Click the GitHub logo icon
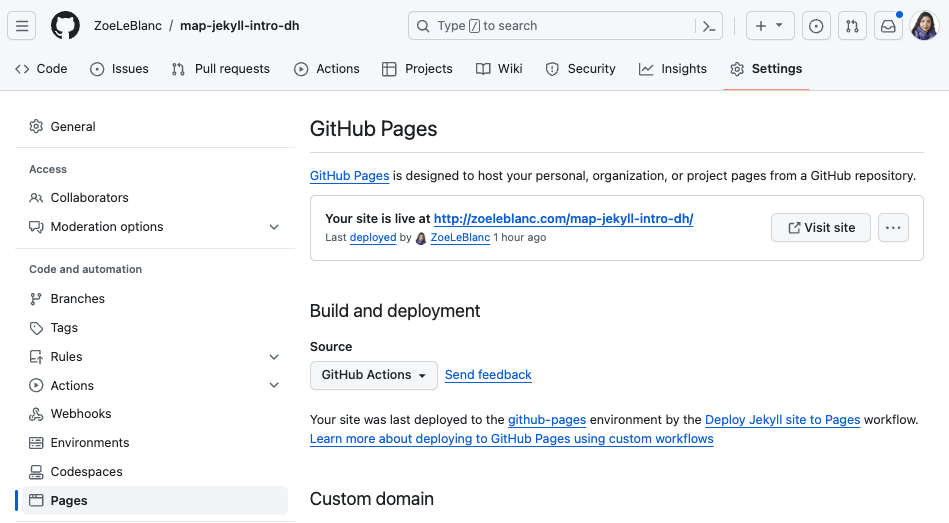Viewport: 949px width, 523px height. [65, 26]
